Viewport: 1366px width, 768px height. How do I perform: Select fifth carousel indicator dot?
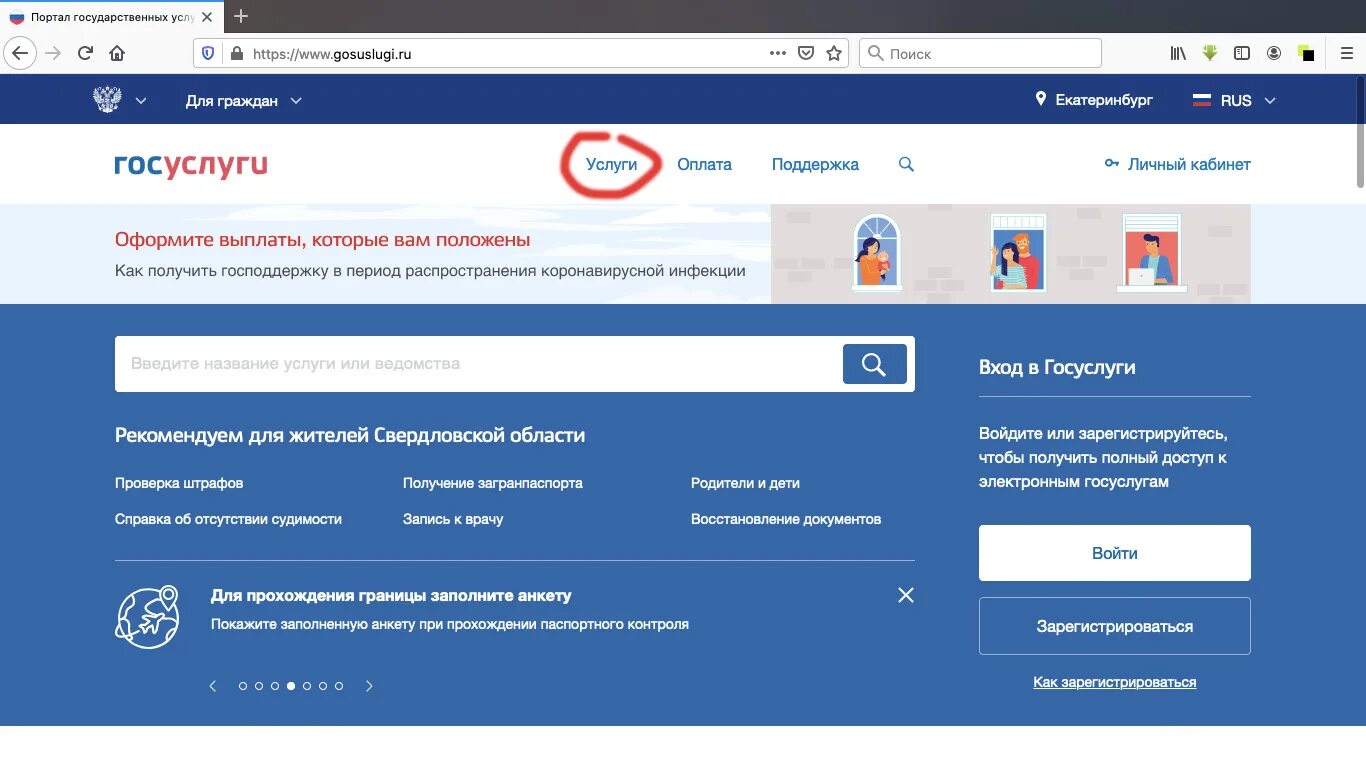click(x=307, y=686)
